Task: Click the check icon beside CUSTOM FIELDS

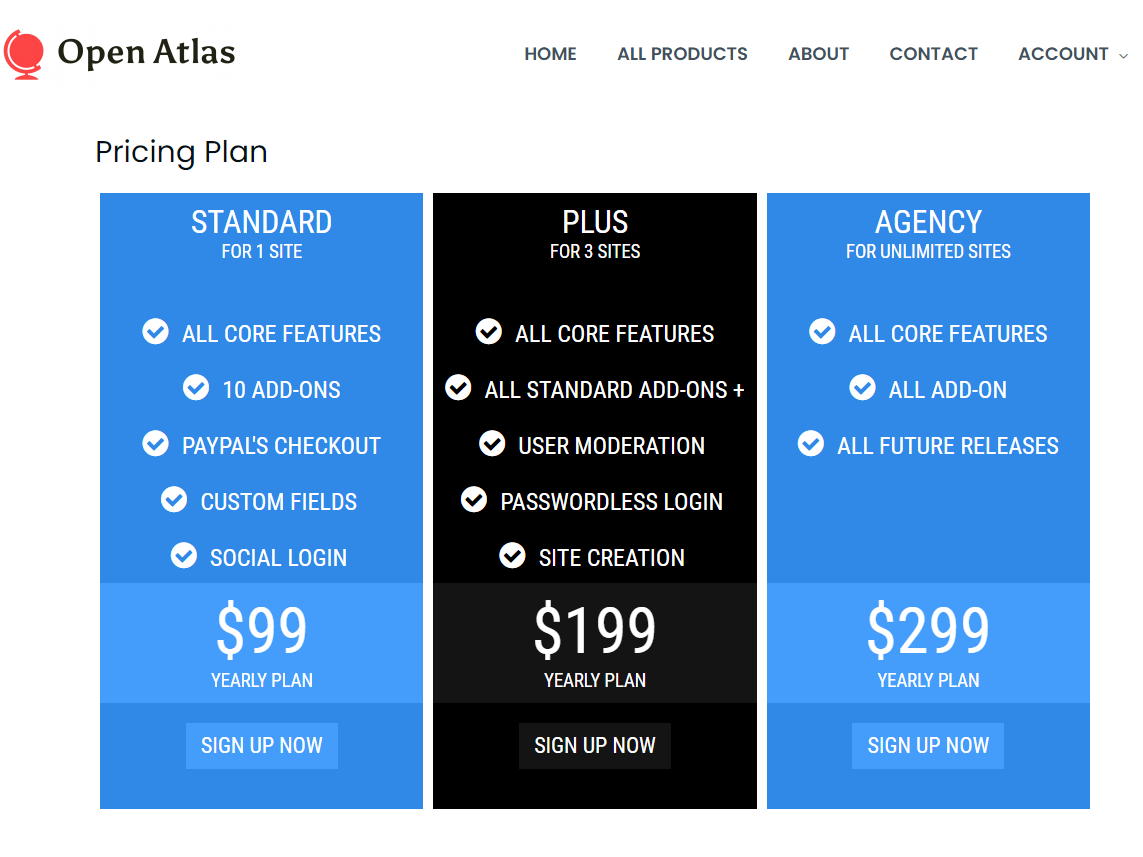Action: click(174, 500)
